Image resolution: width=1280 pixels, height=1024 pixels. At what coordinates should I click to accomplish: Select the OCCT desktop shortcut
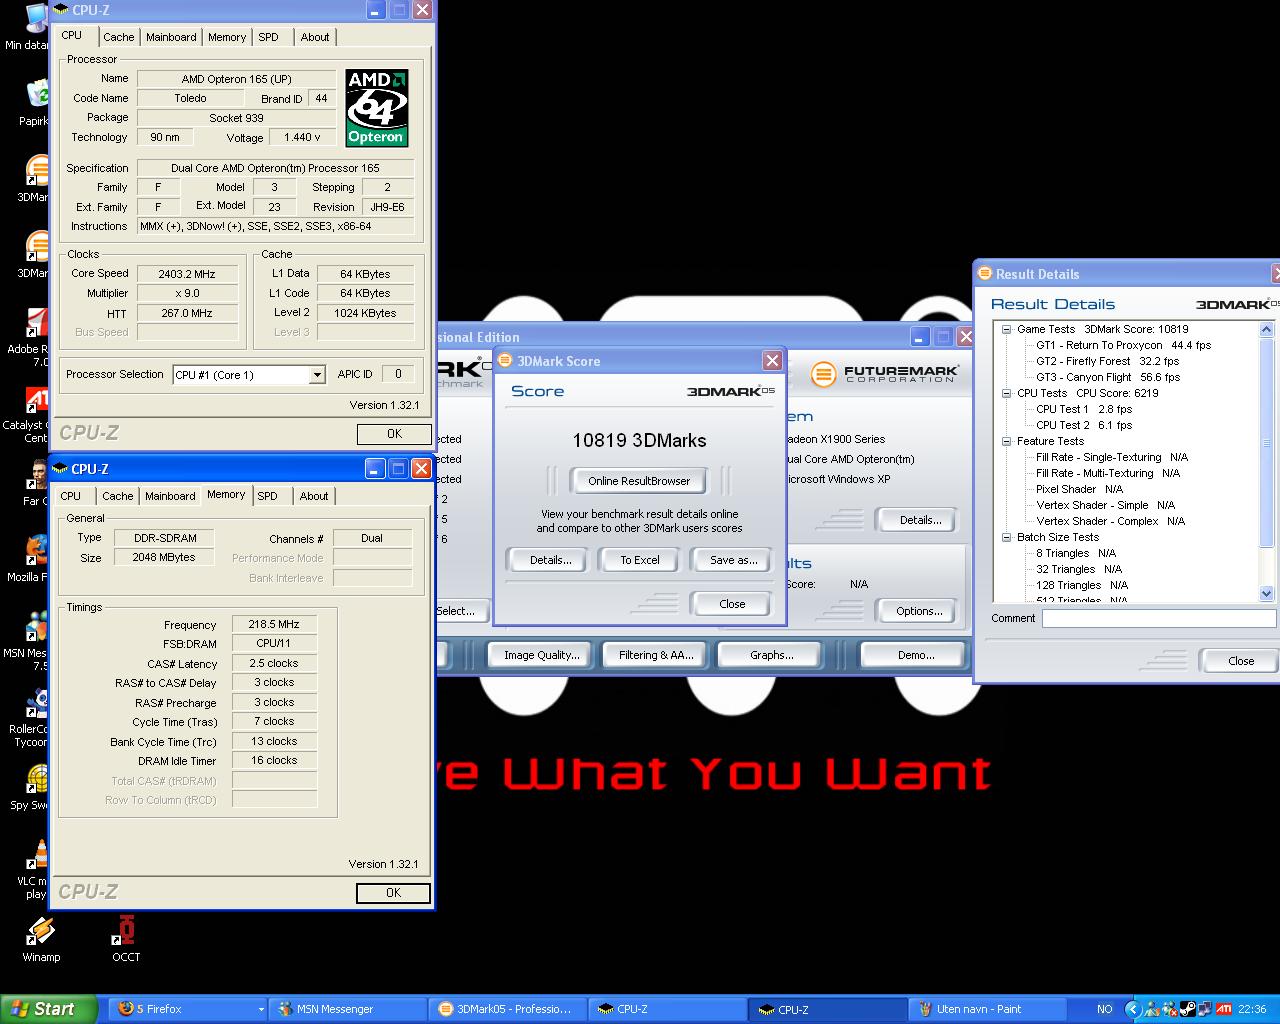pyautogui.click(x=126, y=940)
